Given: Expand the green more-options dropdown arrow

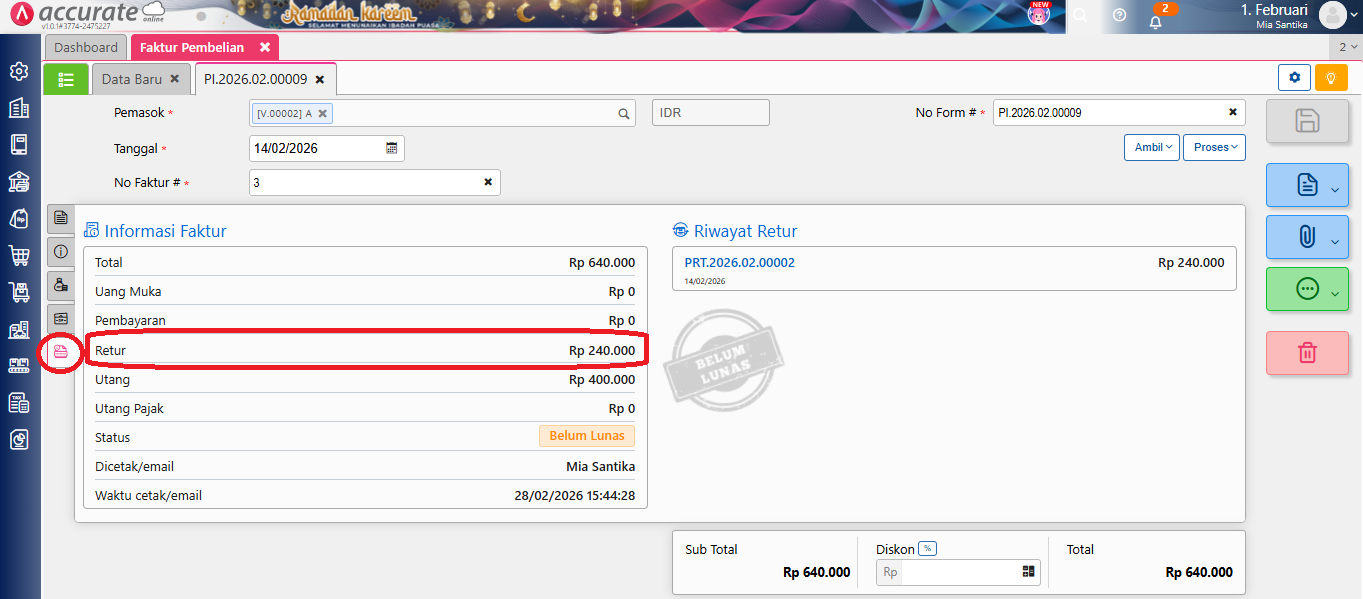Looking at the screenshot, I should [x=1335, y=291].
